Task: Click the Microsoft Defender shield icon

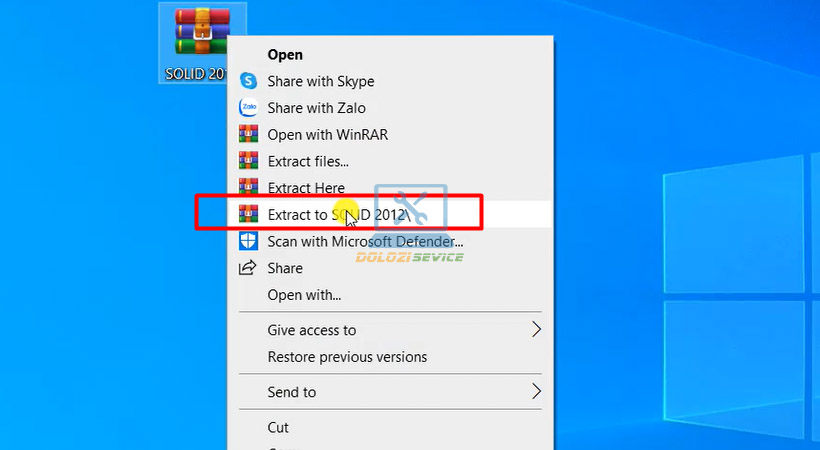Action: tap(247, 241)
